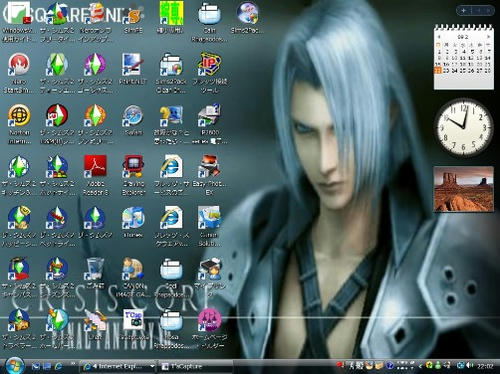Show hidden tray icons with the arrow
This screenshot has width=500, height=374.
[x=420, y=366]
